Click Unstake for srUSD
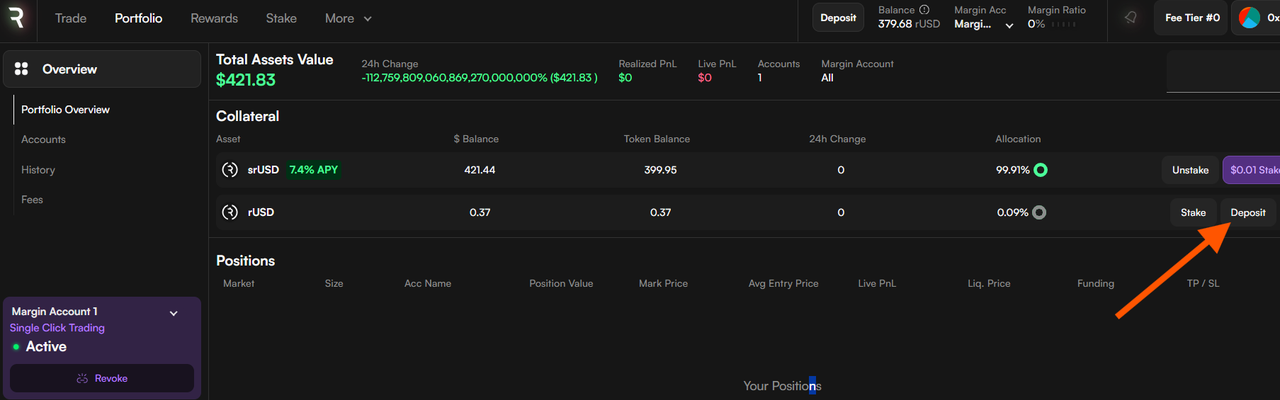 click(x=1190, y=170)
